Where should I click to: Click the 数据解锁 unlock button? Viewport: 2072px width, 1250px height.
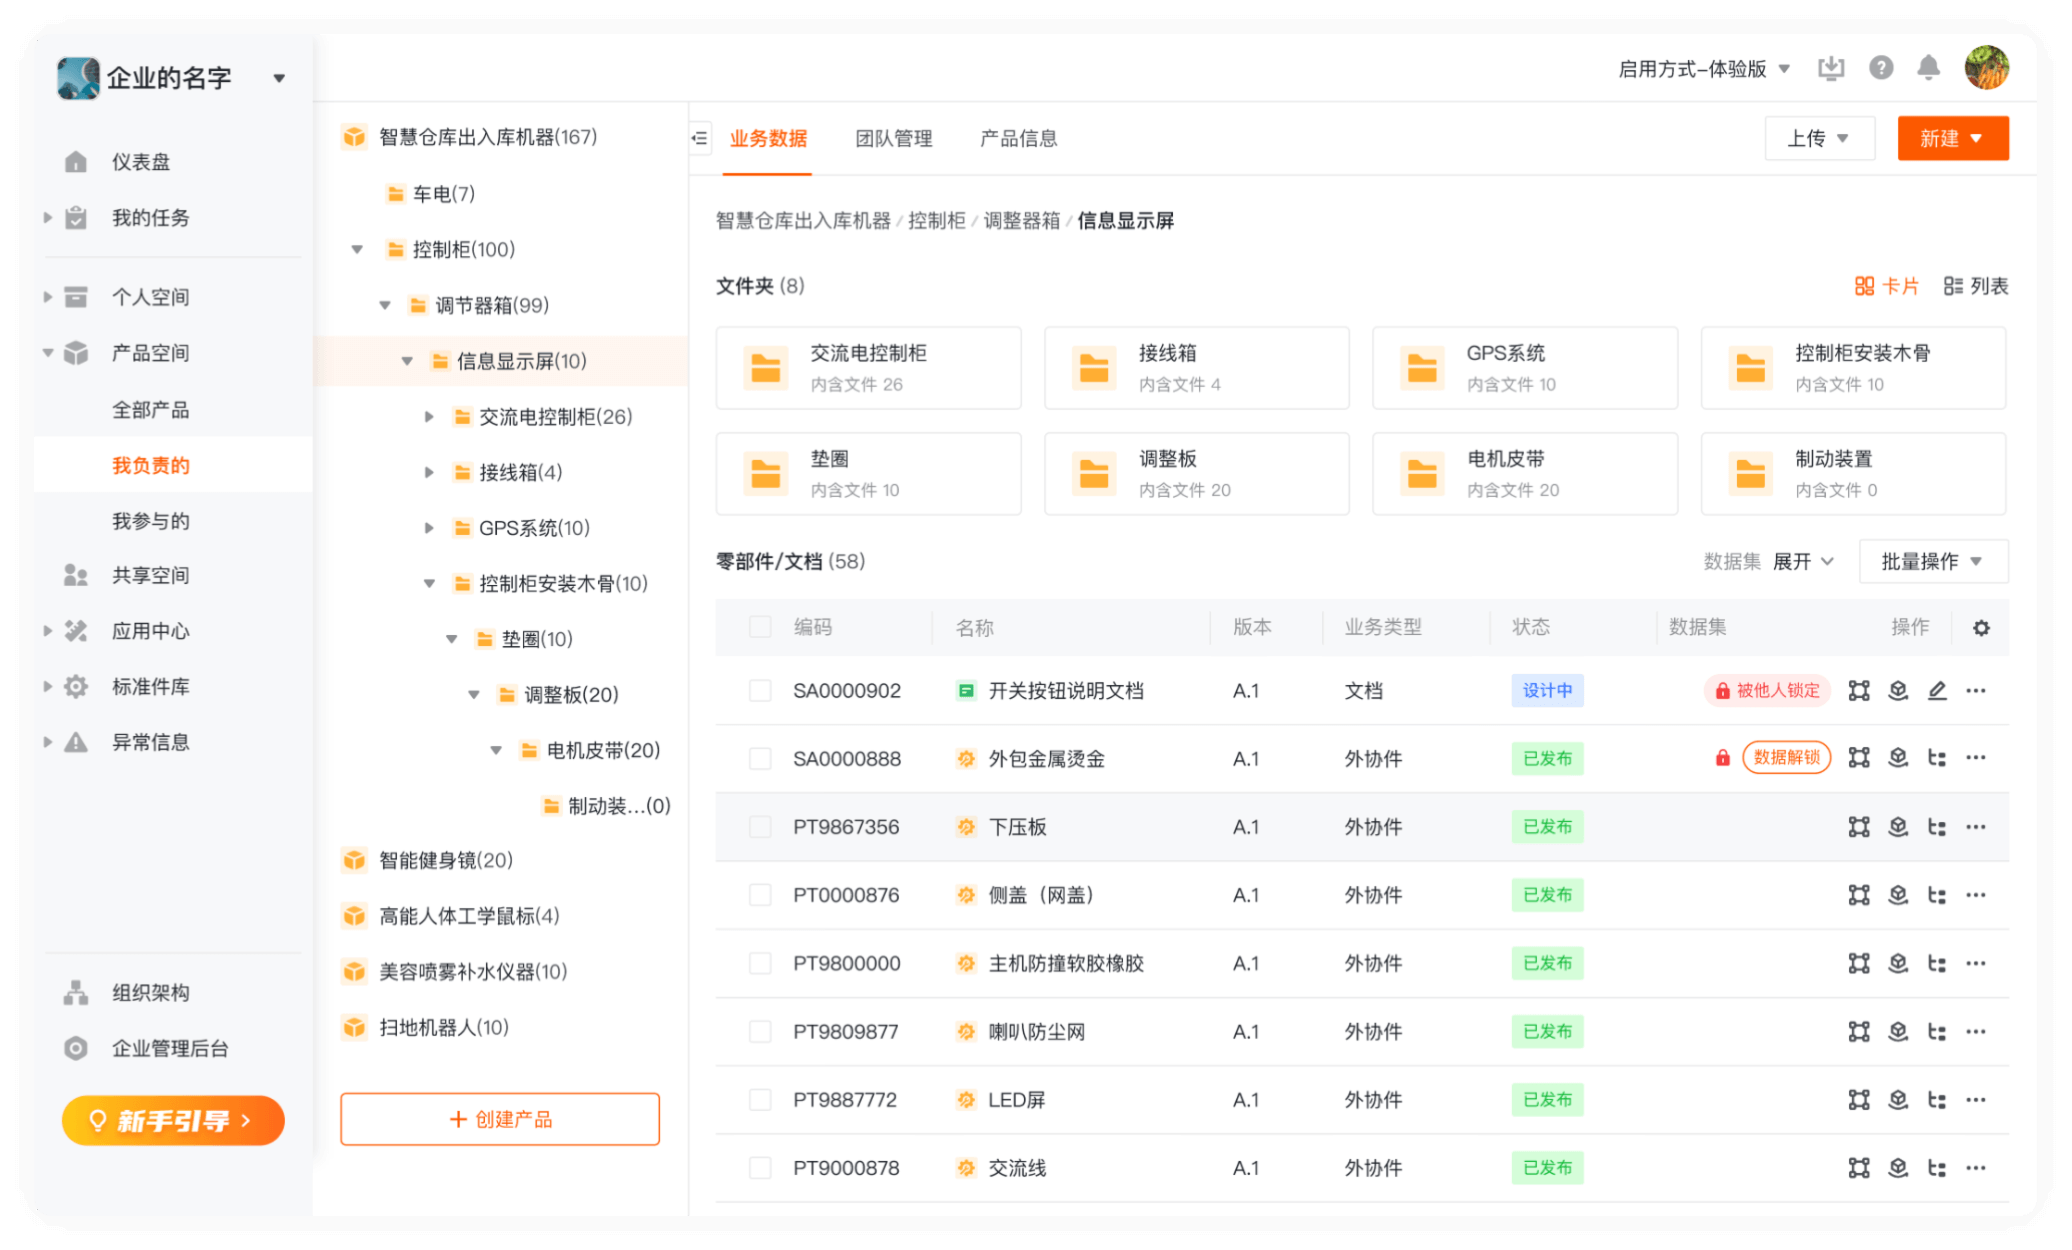pos(1786,758)
